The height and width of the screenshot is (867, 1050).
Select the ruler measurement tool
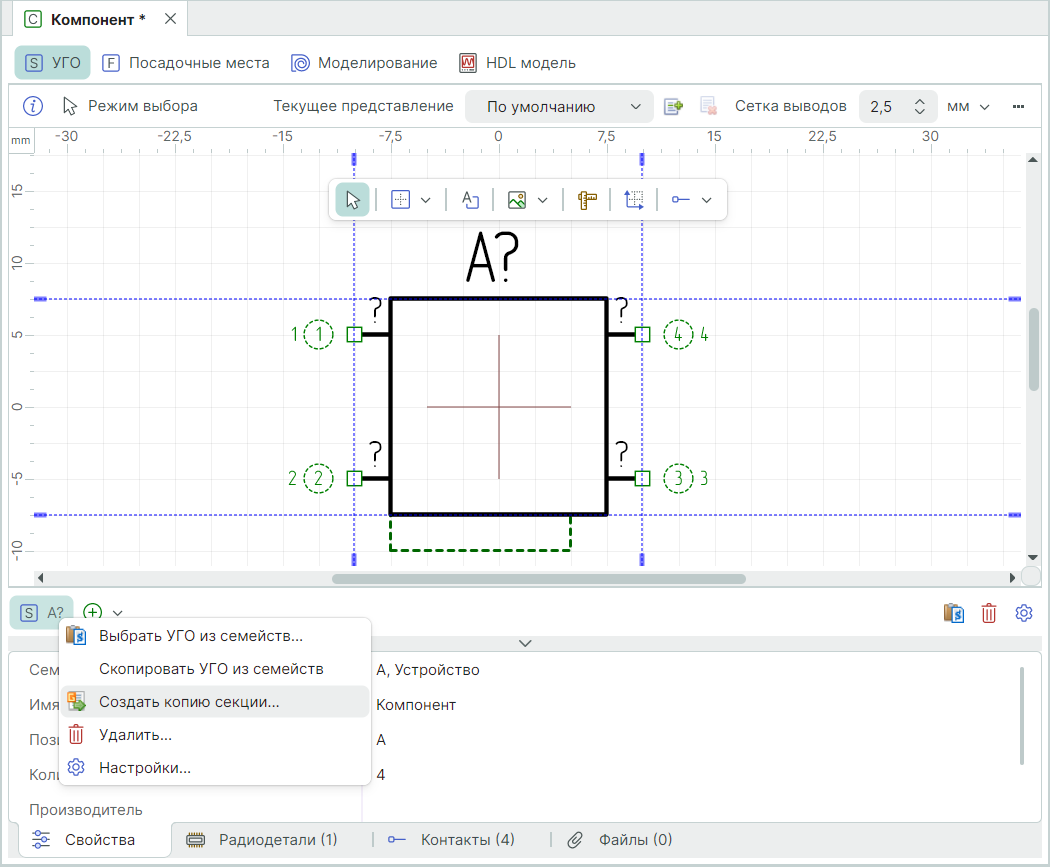[587, 200]
